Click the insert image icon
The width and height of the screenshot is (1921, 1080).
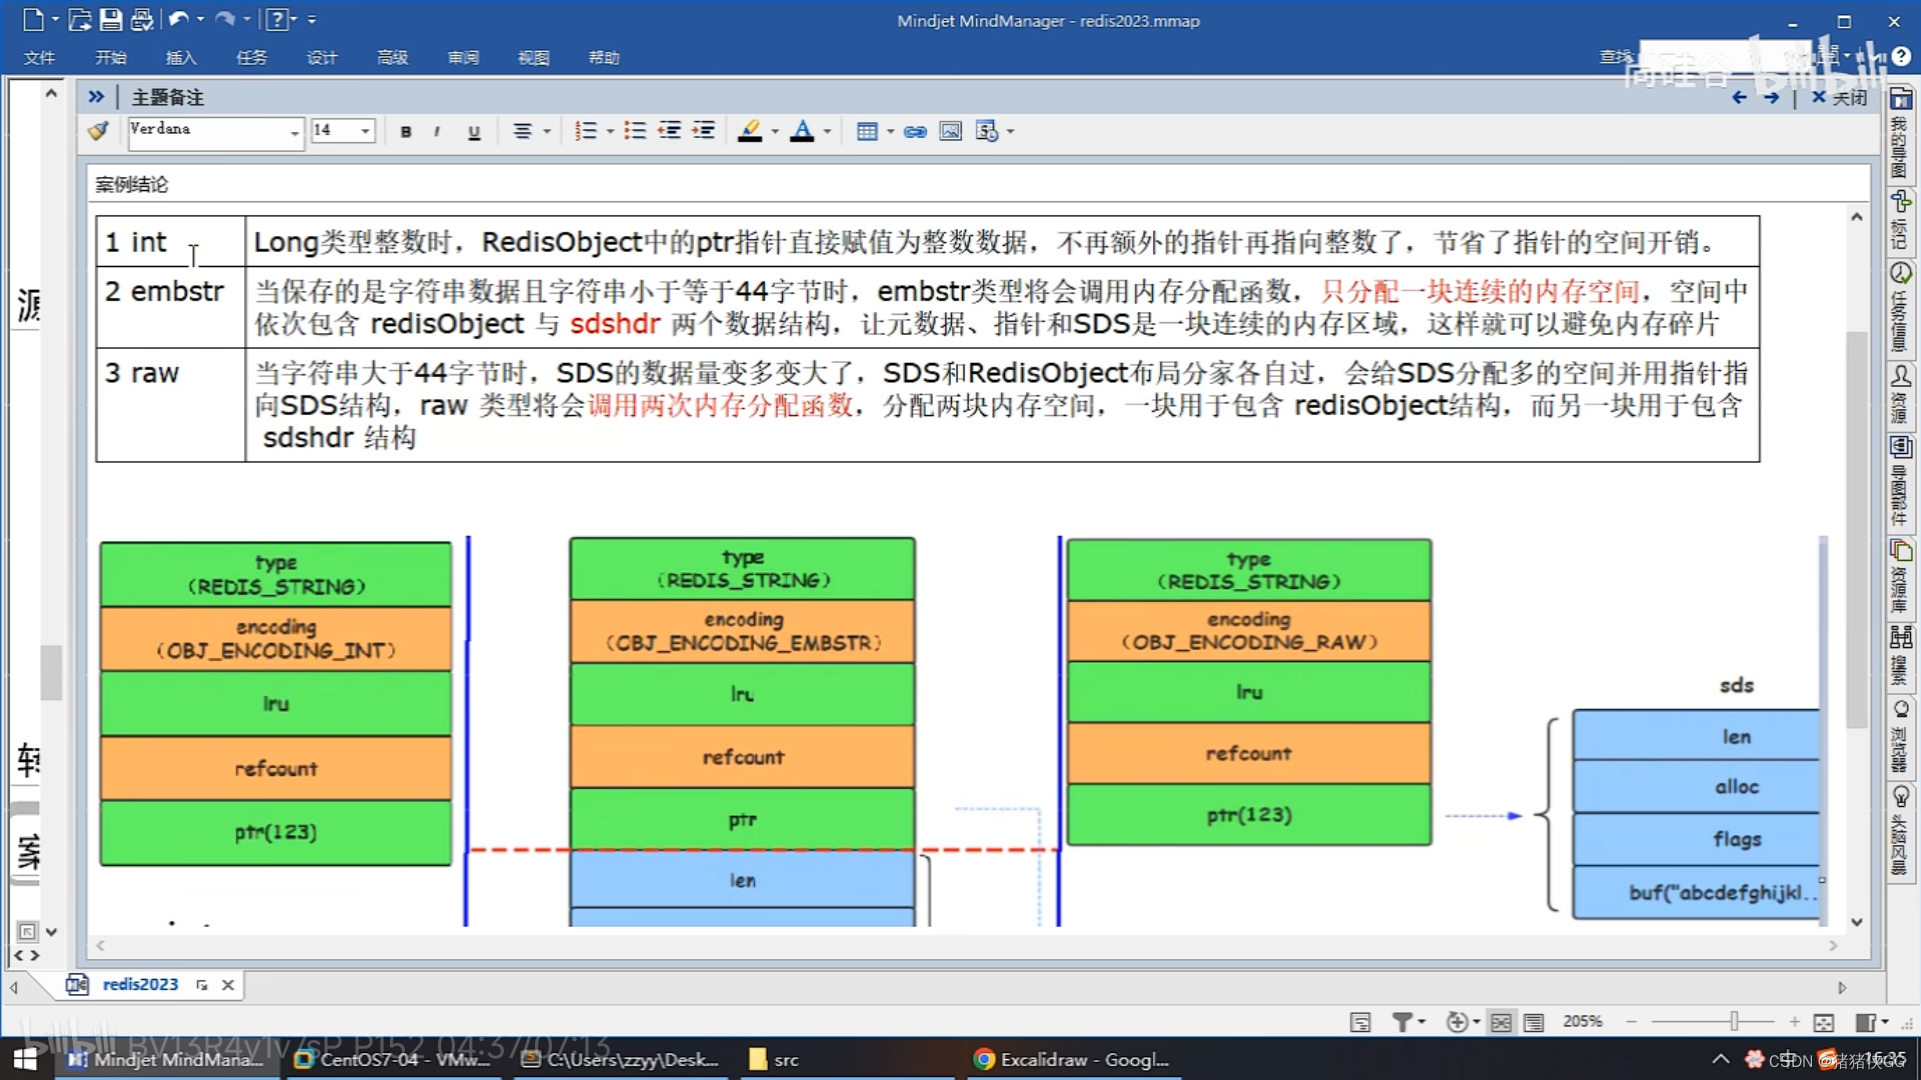pyautogui.click(x=950, y=131)
